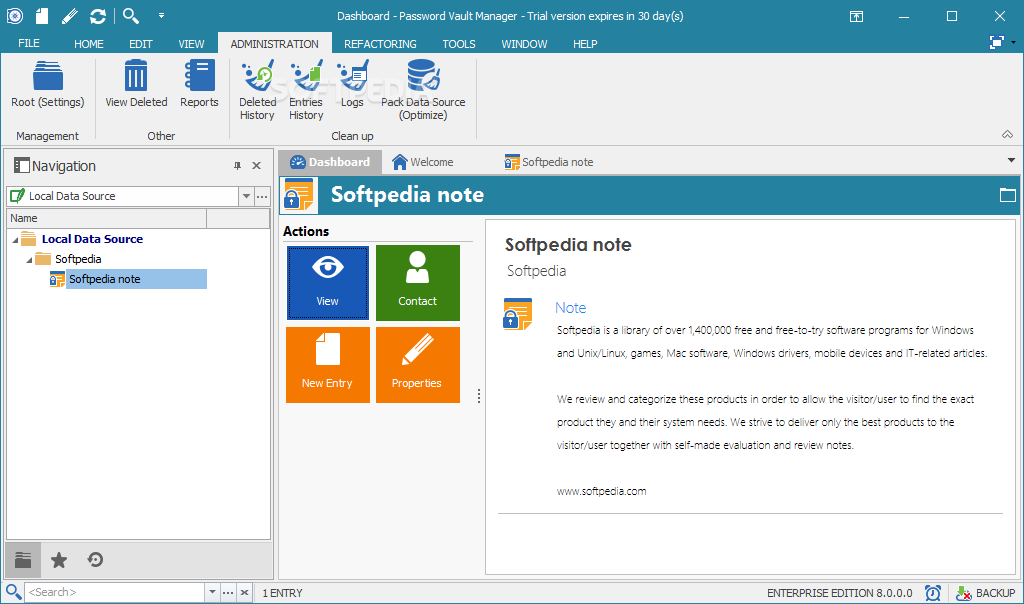Open the VIEW ribbon tab

point(191,44)
